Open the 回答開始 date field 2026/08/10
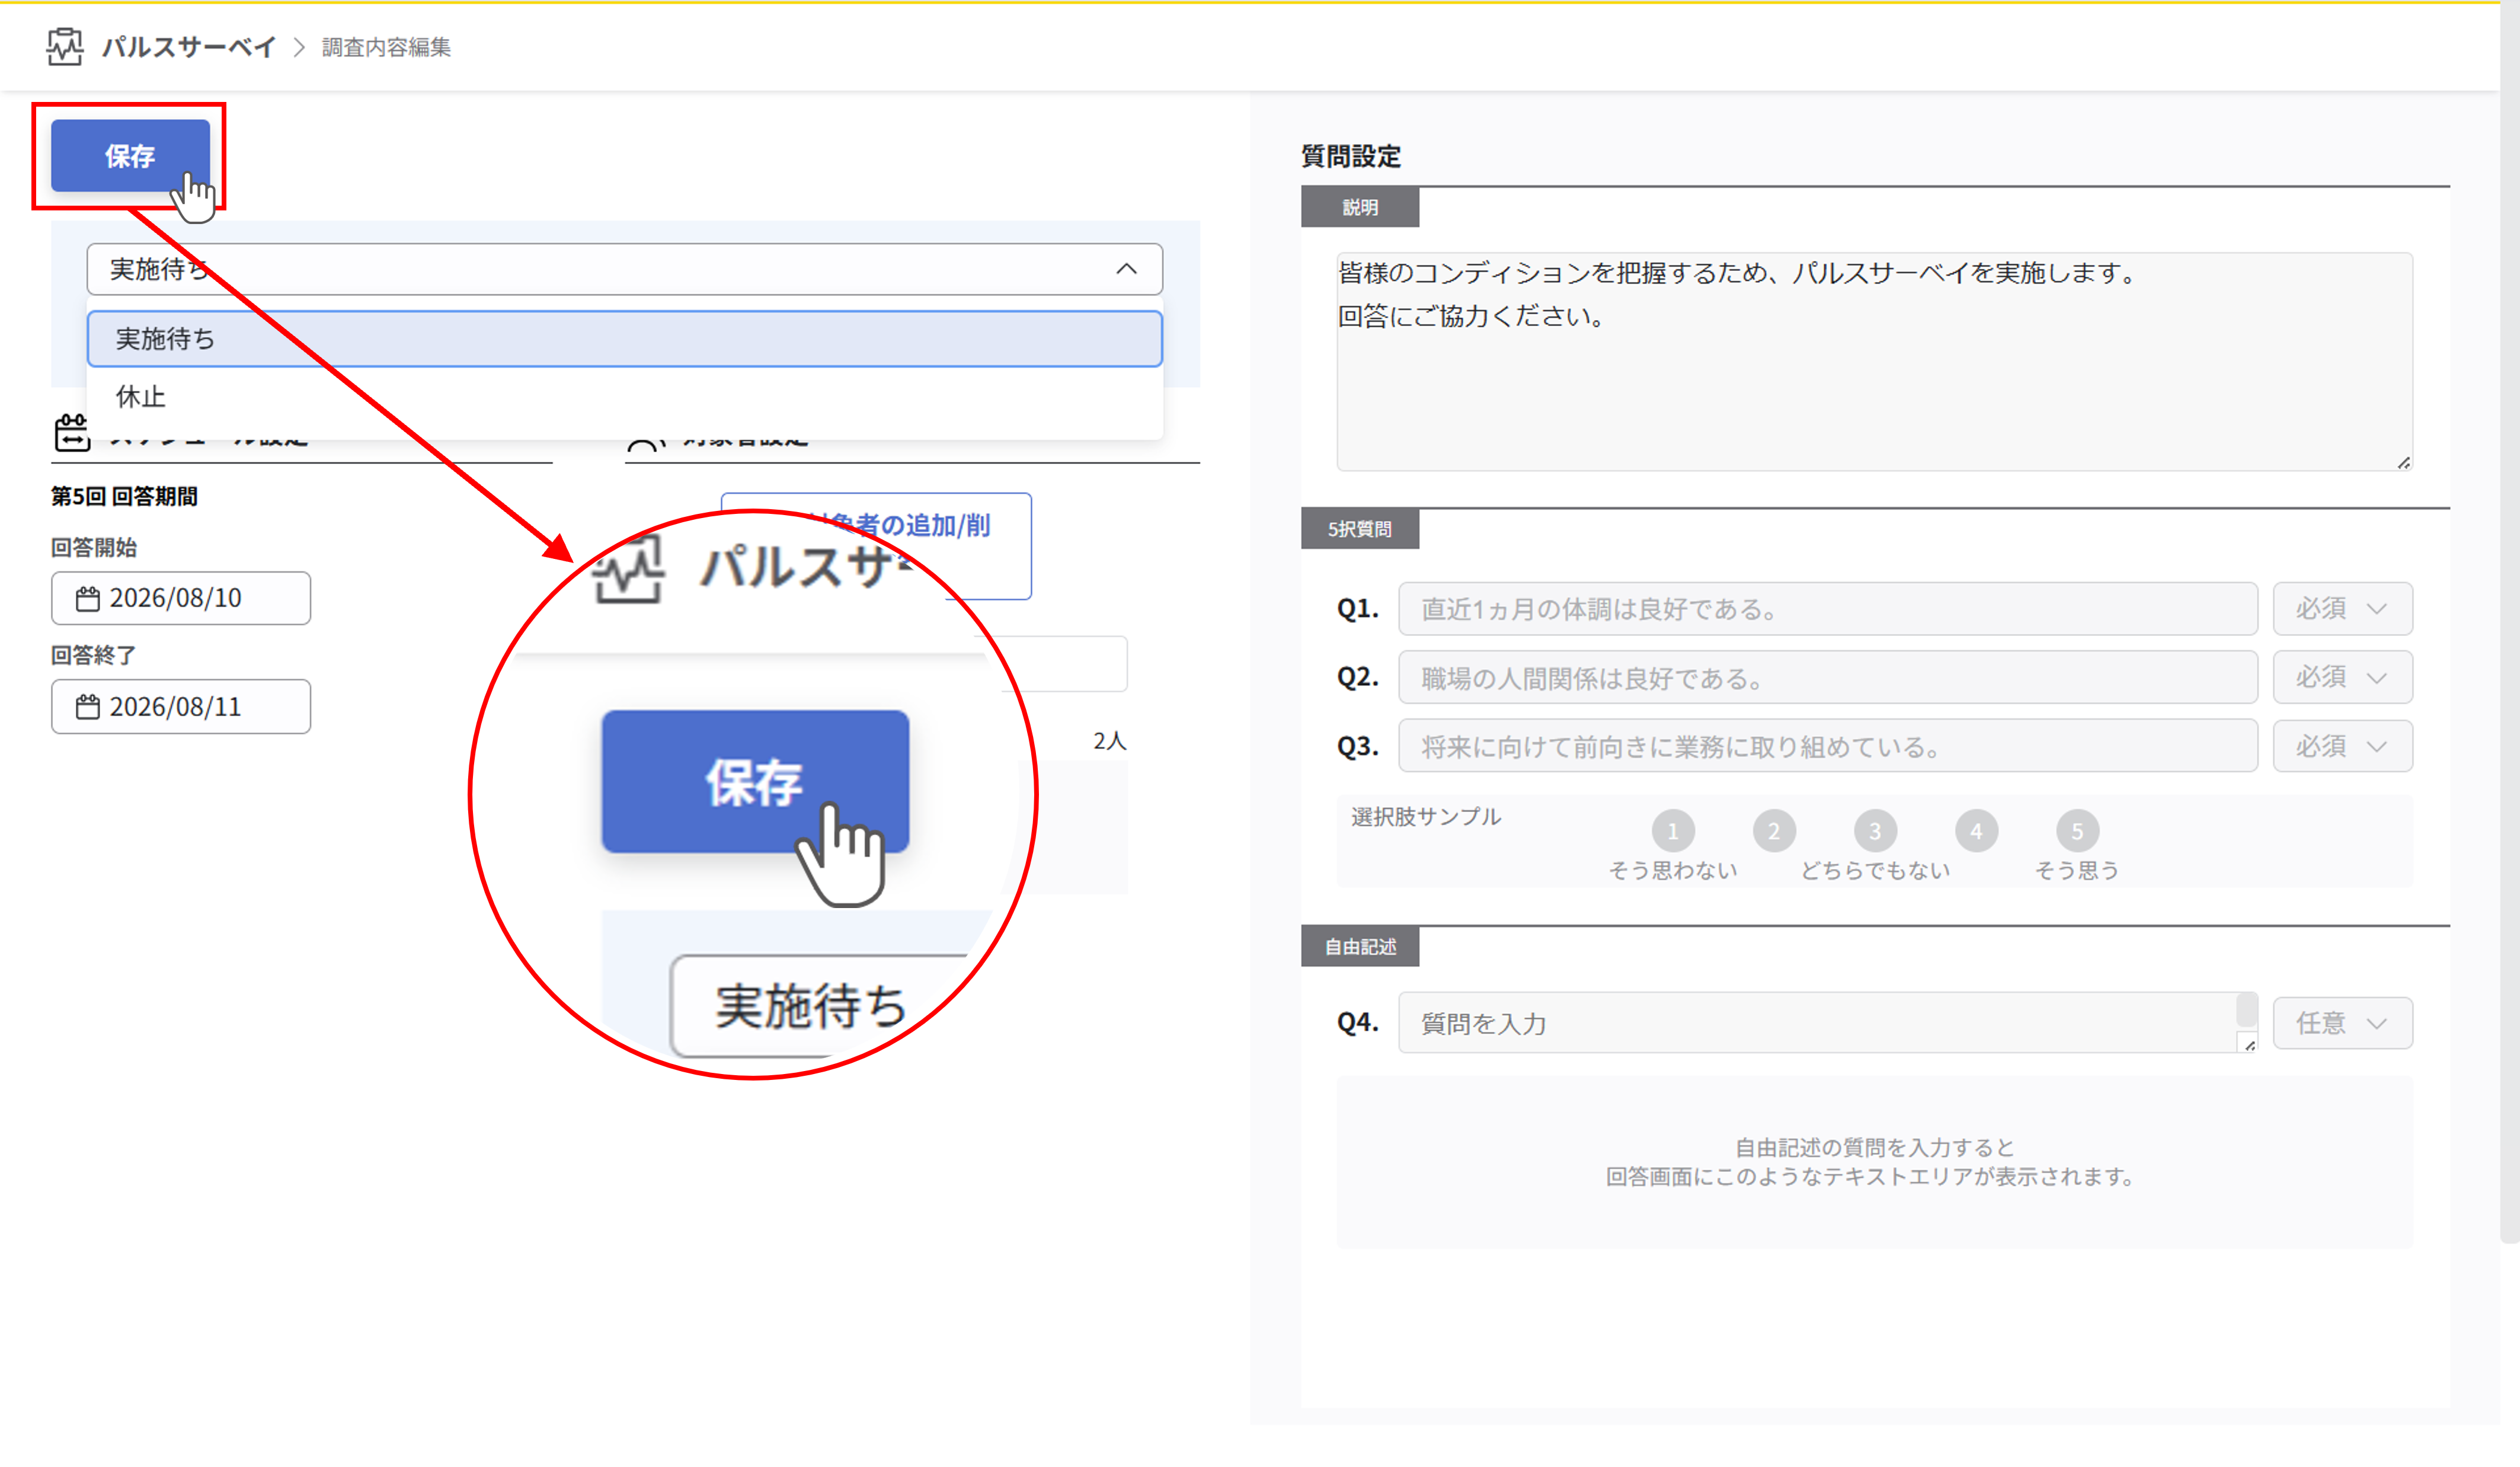 coord(181,598)
